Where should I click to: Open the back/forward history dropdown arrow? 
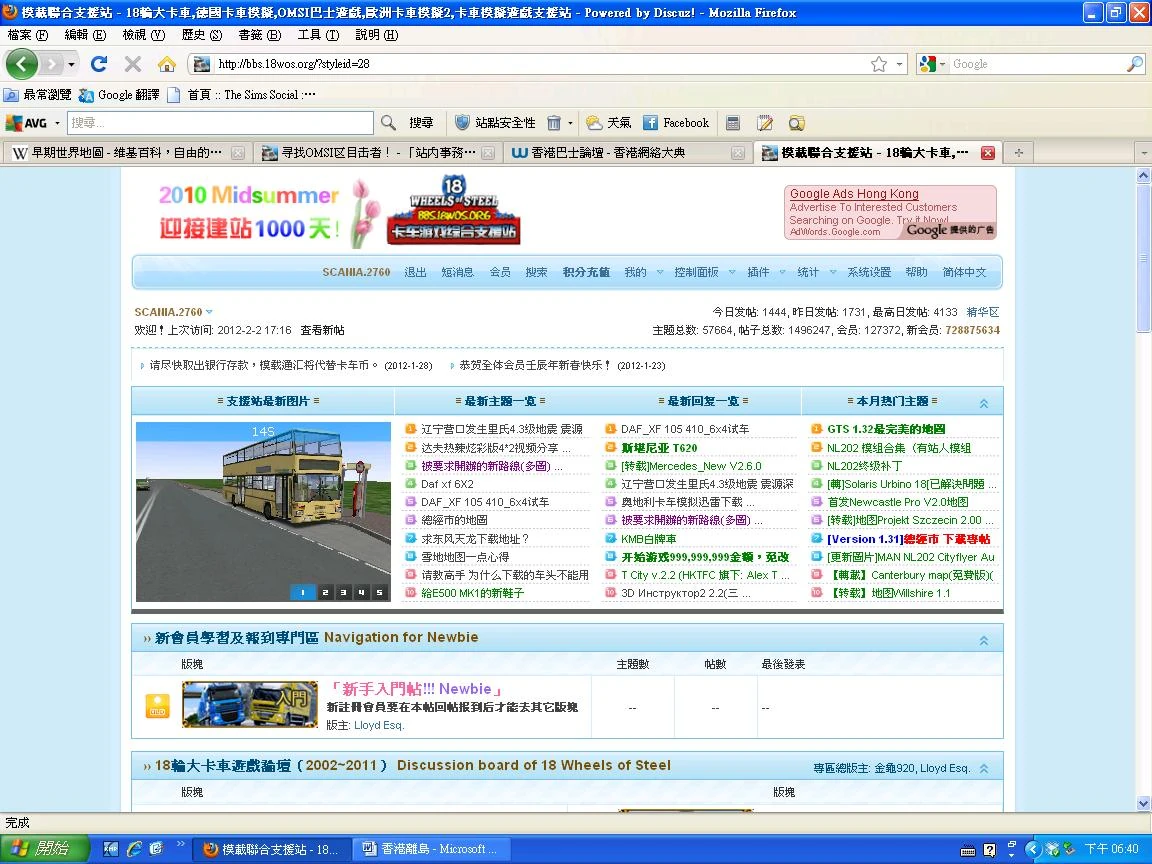tap(71, 64)
